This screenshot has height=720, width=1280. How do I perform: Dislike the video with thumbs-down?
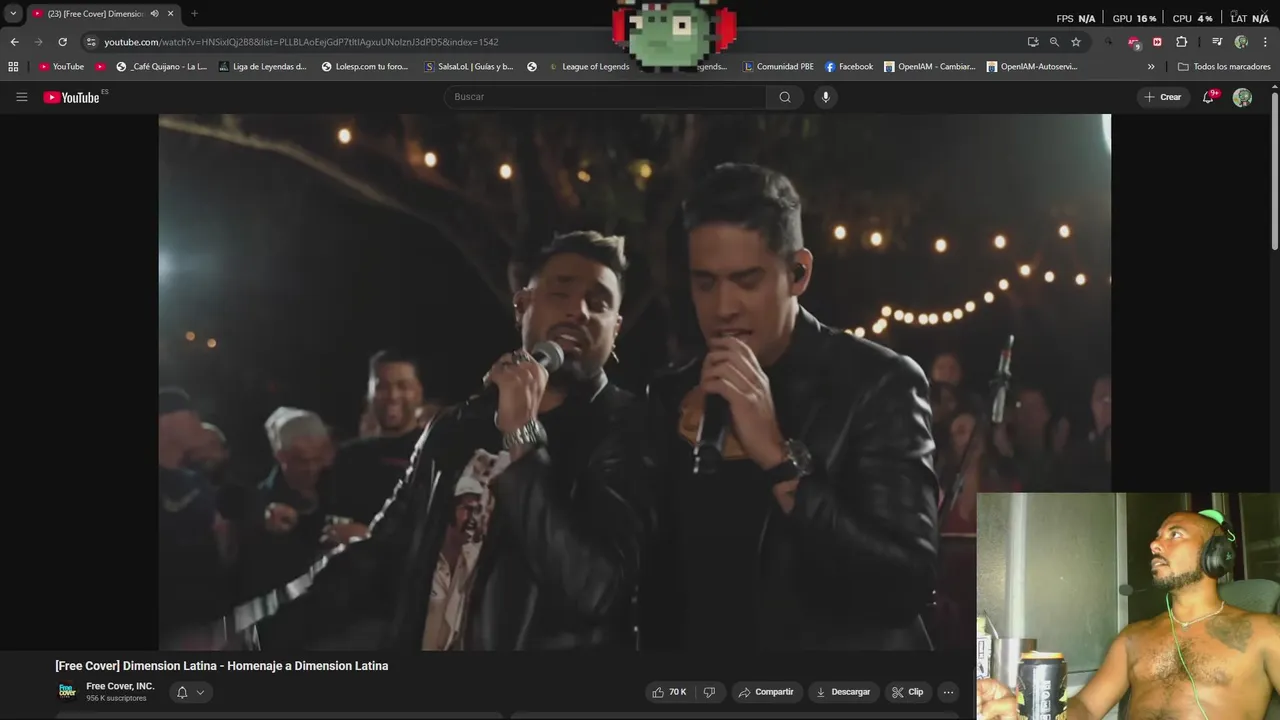710,692
